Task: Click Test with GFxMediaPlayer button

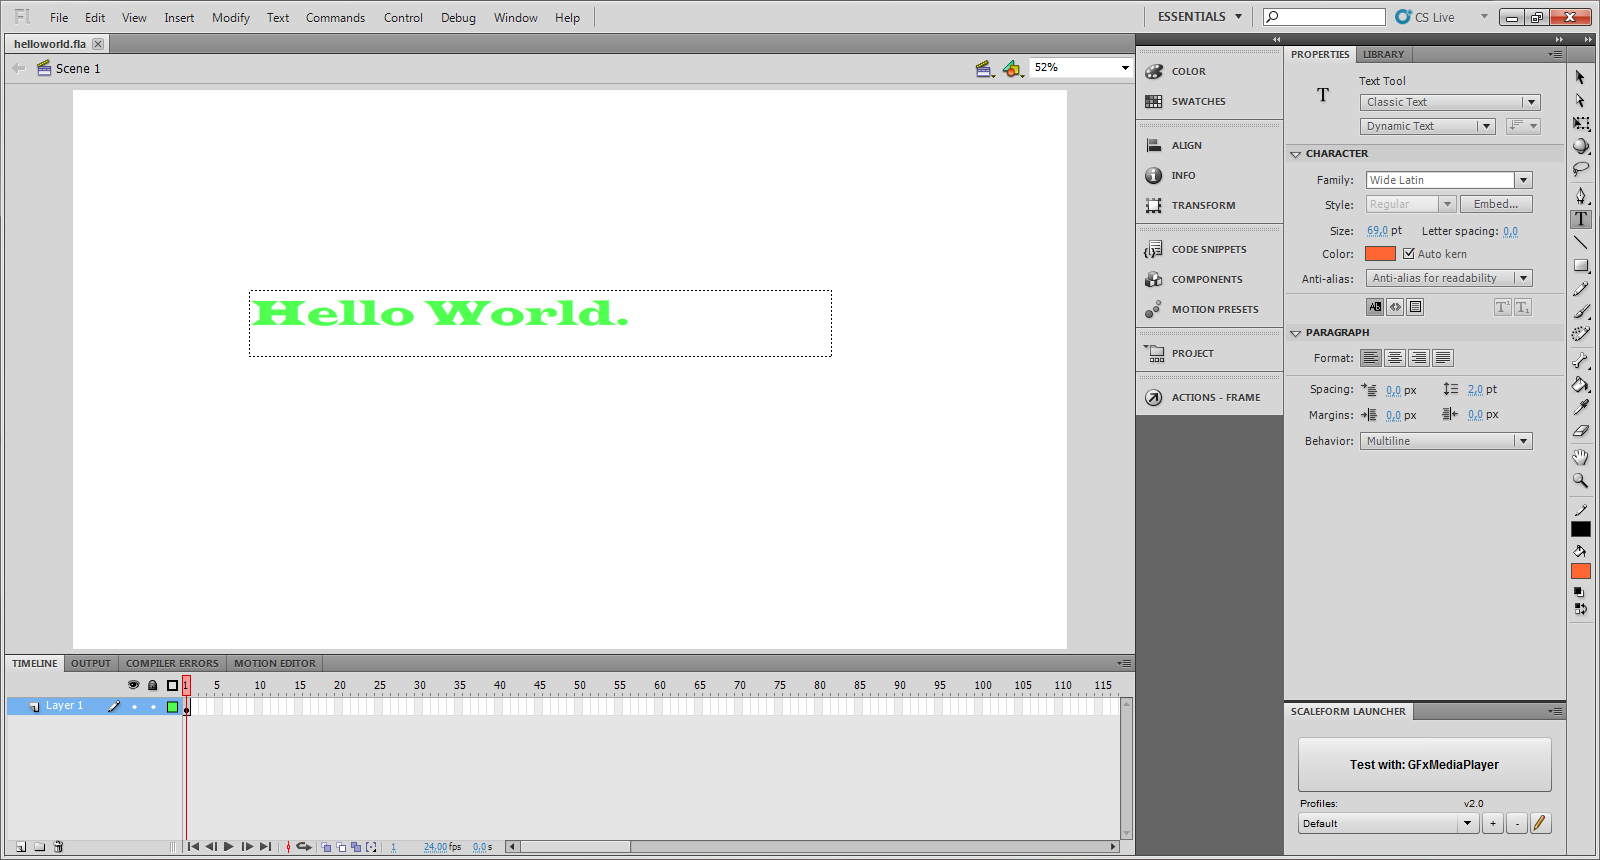Action: (x=1424, y=765)
